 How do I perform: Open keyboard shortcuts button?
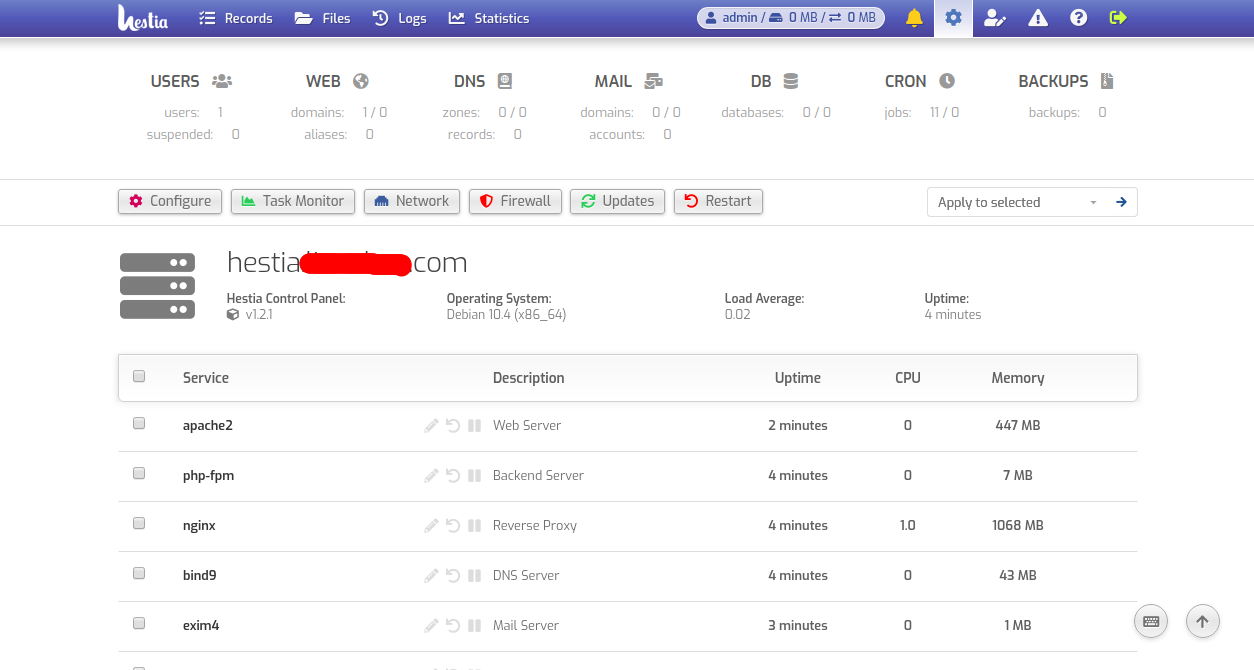click(1151, 621)
